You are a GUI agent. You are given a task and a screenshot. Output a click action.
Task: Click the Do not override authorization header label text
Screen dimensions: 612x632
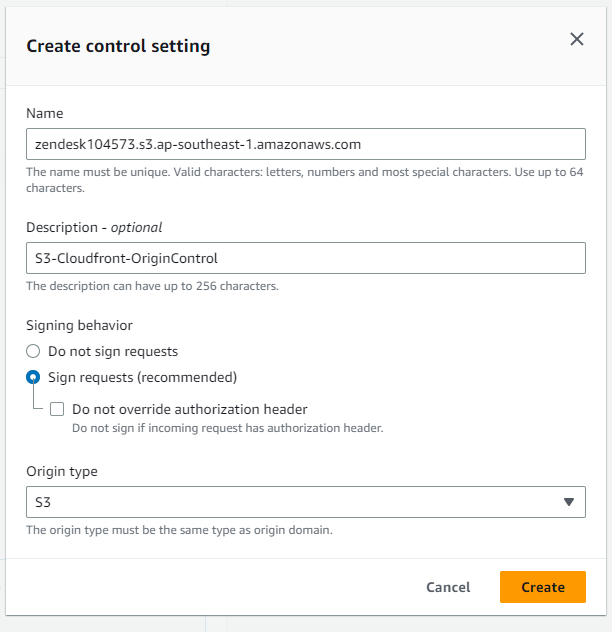point(190,409)
